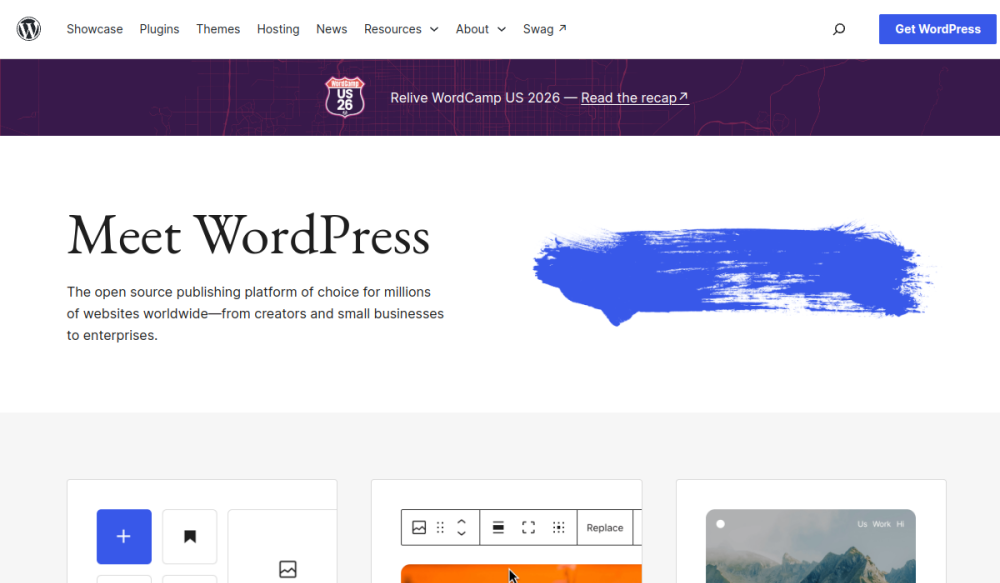Go to Themes in the nav
Screen dimensions: 1000x583
click(x=218, y=29)
